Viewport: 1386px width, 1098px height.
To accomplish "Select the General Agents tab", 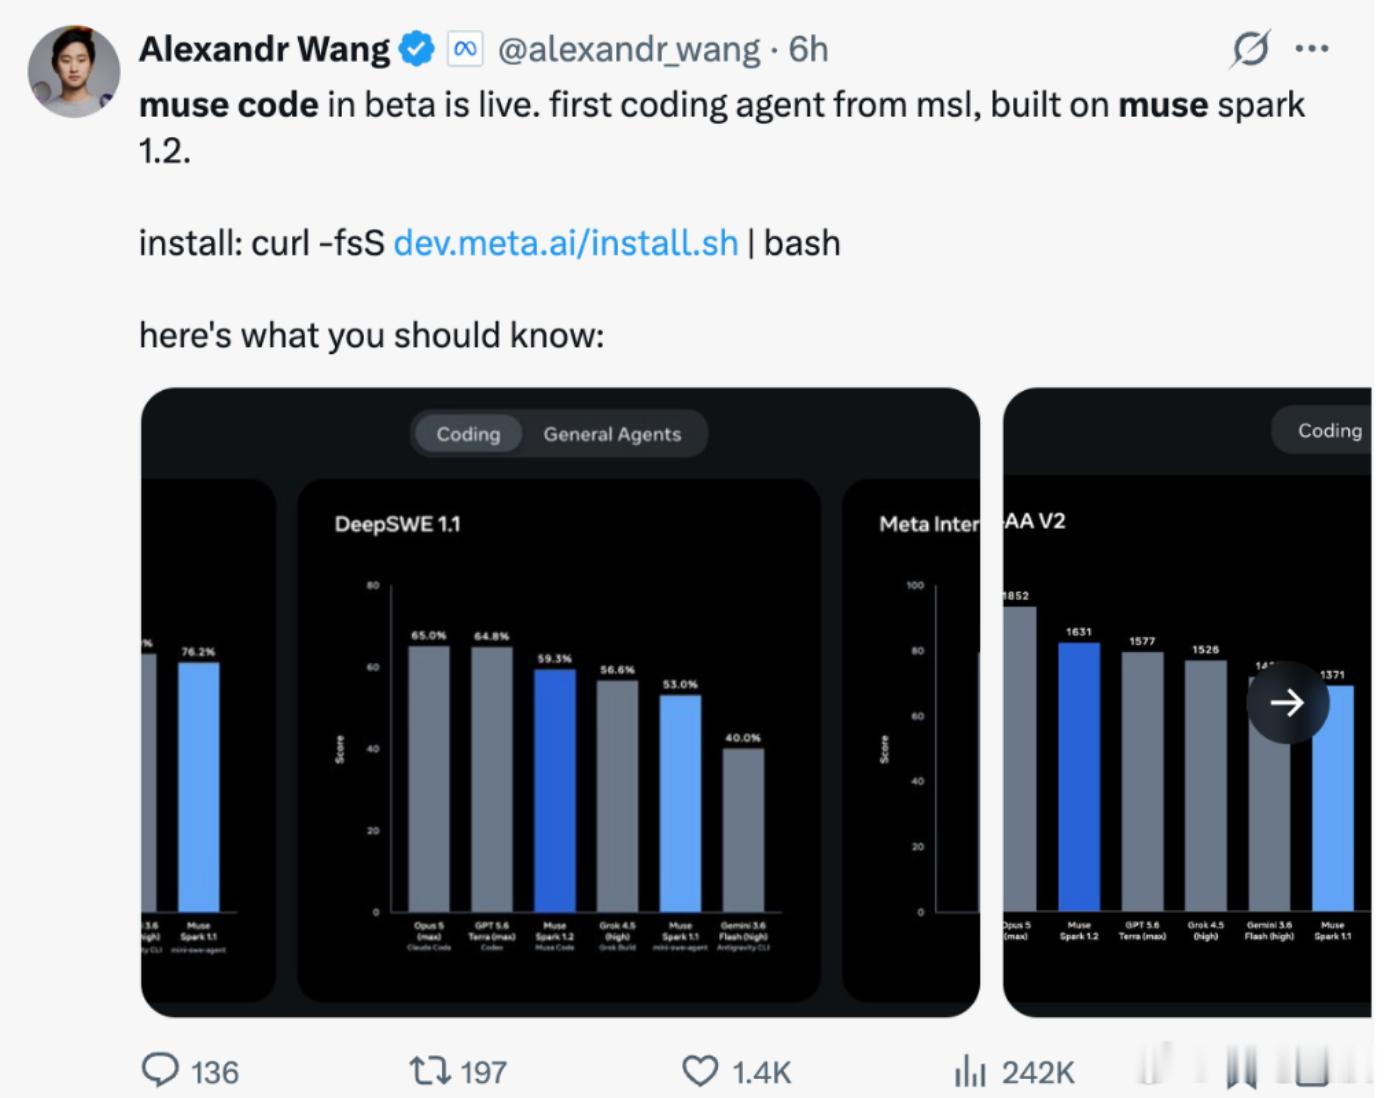I will 612,434.
